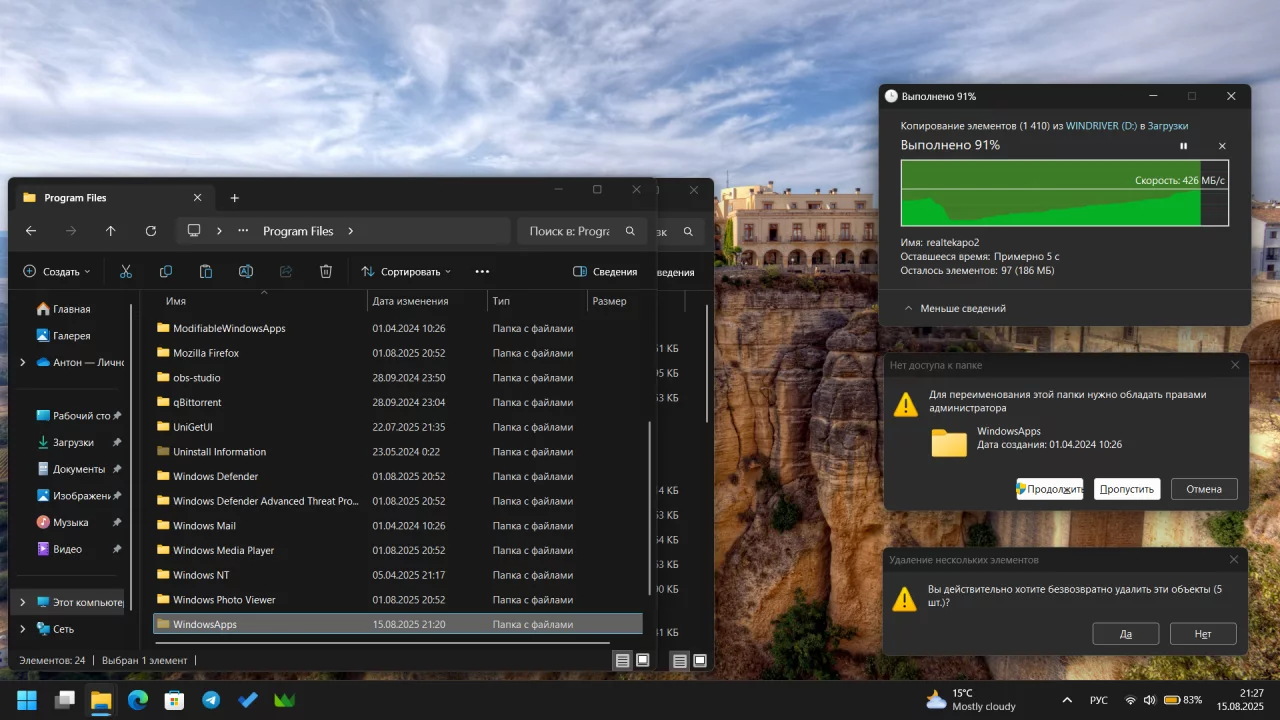Switch to large thumbnails view in status bar
This screenshot has width=1280, height=720.
[643, 660]
